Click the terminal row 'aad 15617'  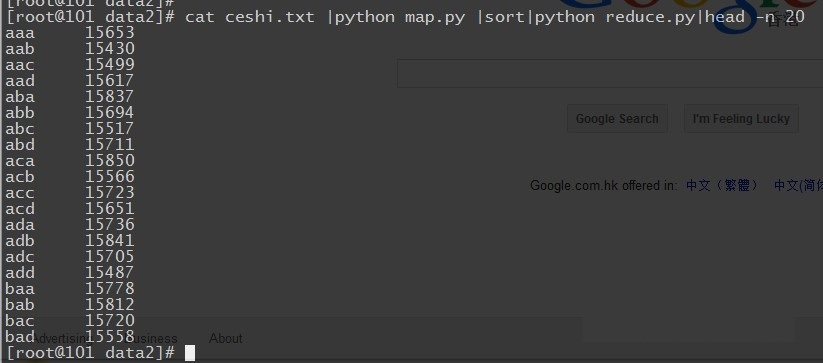(x=70, y=81)
